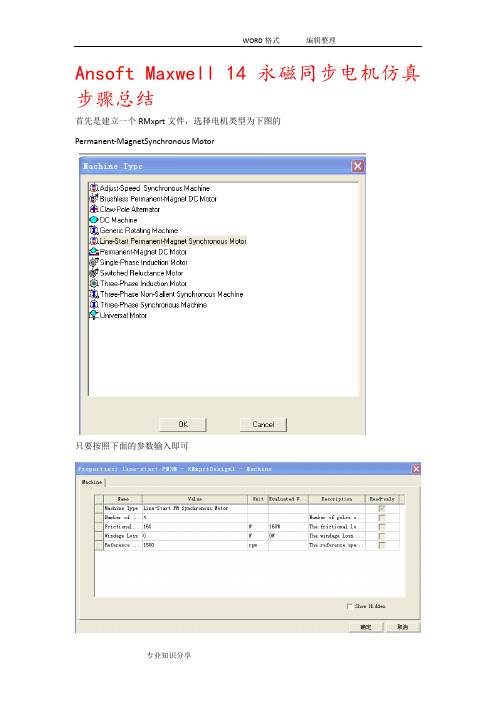Select the Universal Motor icon
This screenshot has height=702, width=496.
[94, 315]
